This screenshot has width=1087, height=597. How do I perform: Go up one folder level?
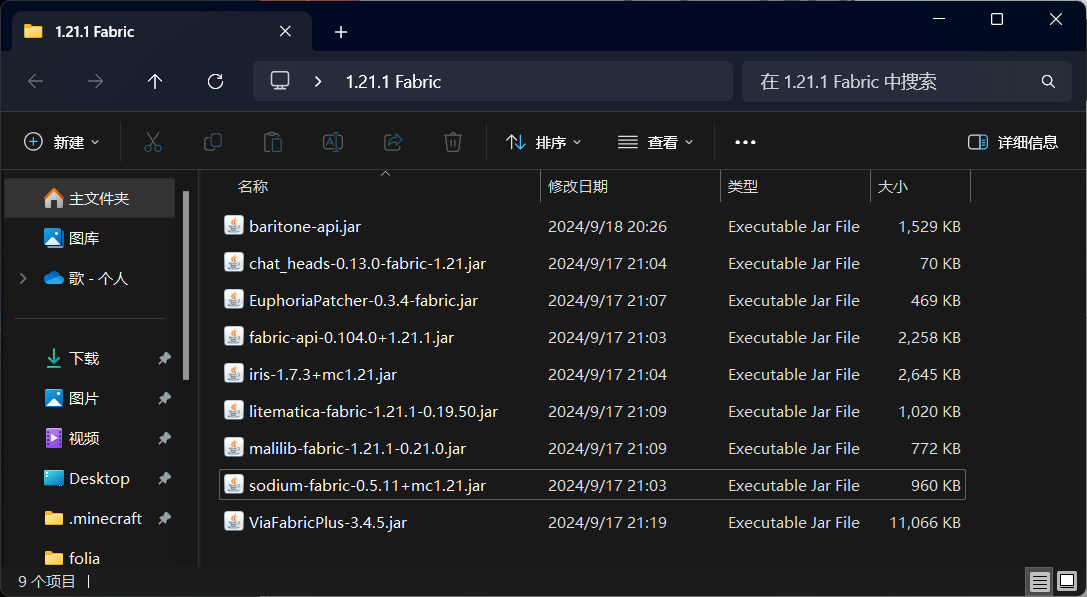pyautogui.click(x=155, y=82)
